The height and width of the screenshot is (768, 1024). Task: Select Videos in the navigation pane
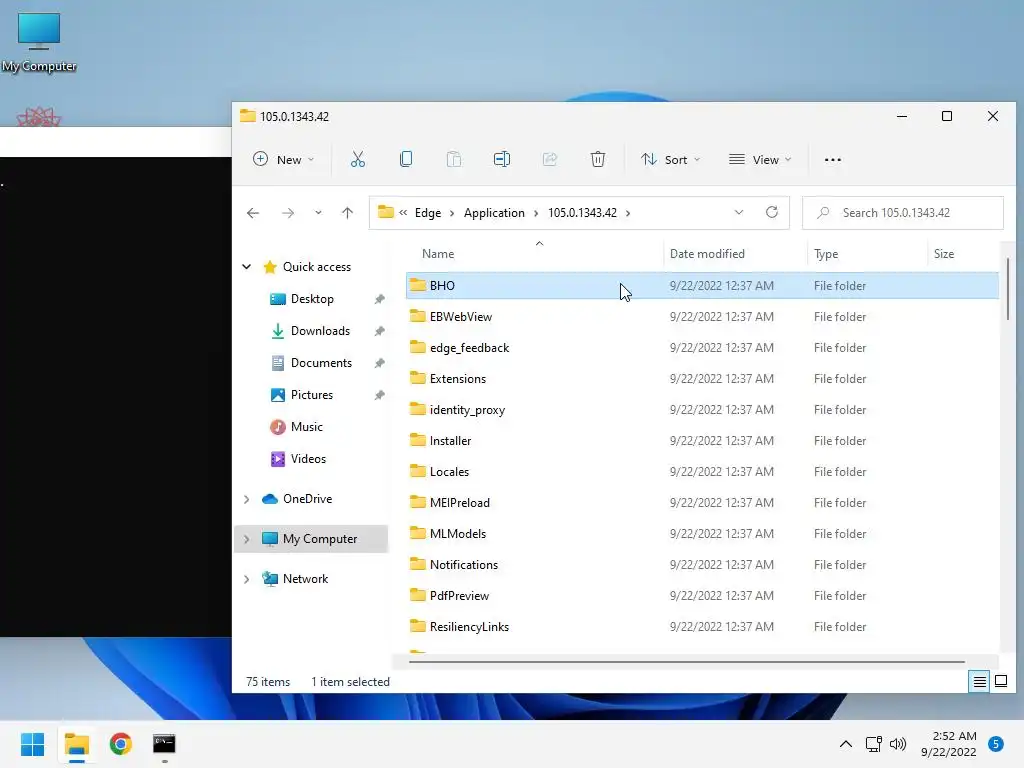tap(308, 459)
